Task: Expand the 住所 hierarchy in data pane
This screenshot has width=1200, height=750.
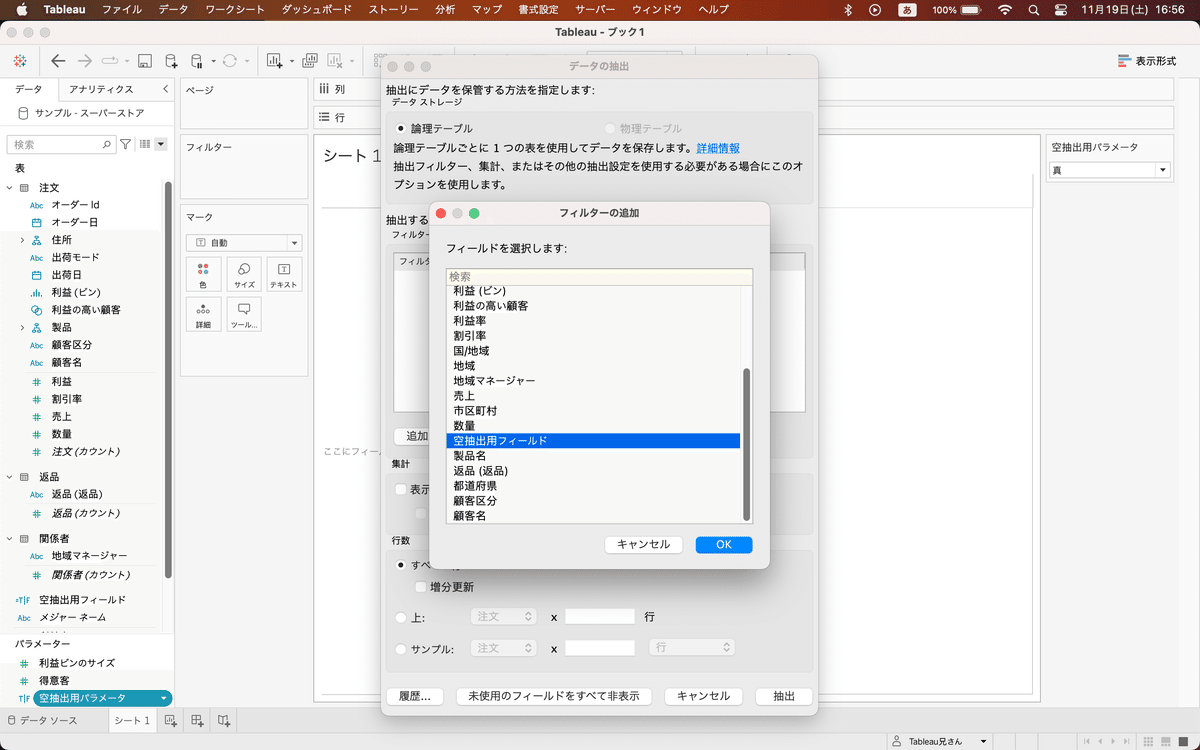Action: click(22, 240)
